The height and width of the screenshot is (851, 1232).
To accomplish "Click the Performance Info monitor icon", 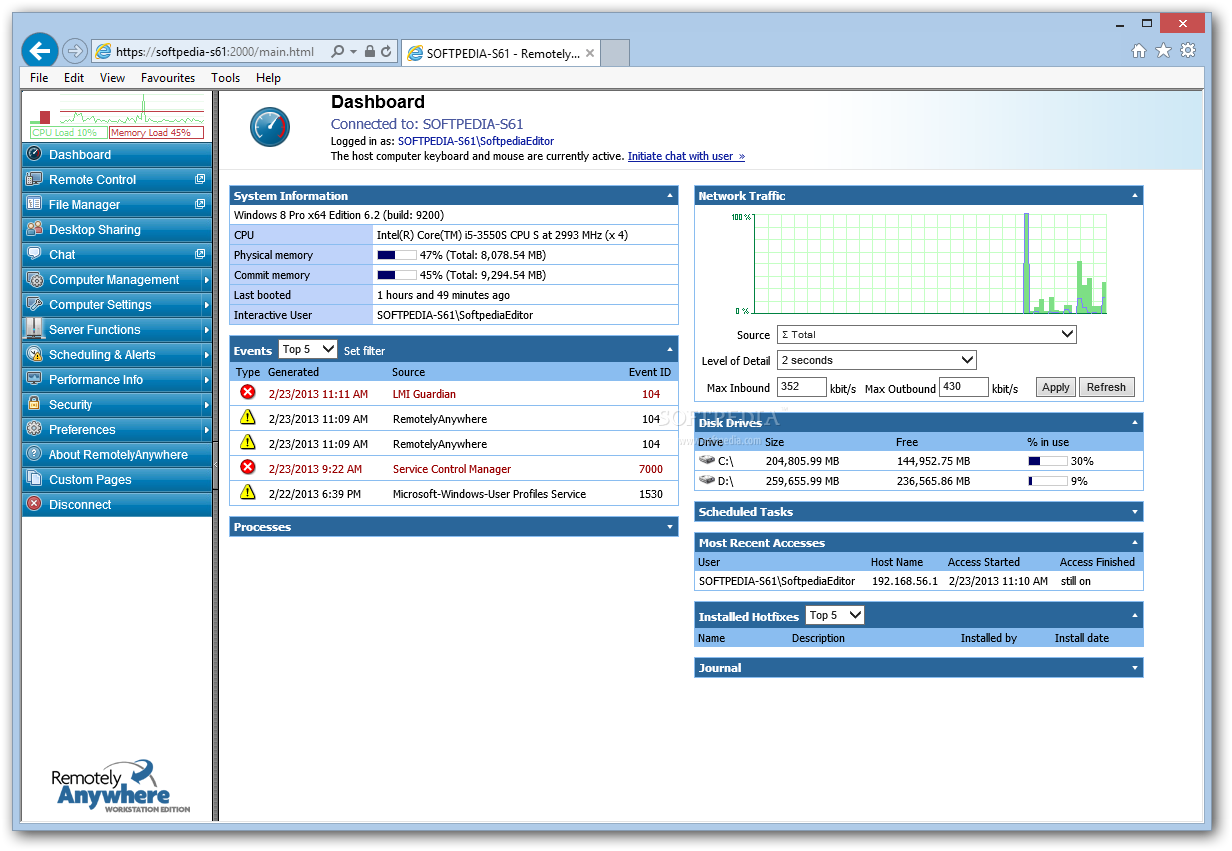I will pos(35,380).
